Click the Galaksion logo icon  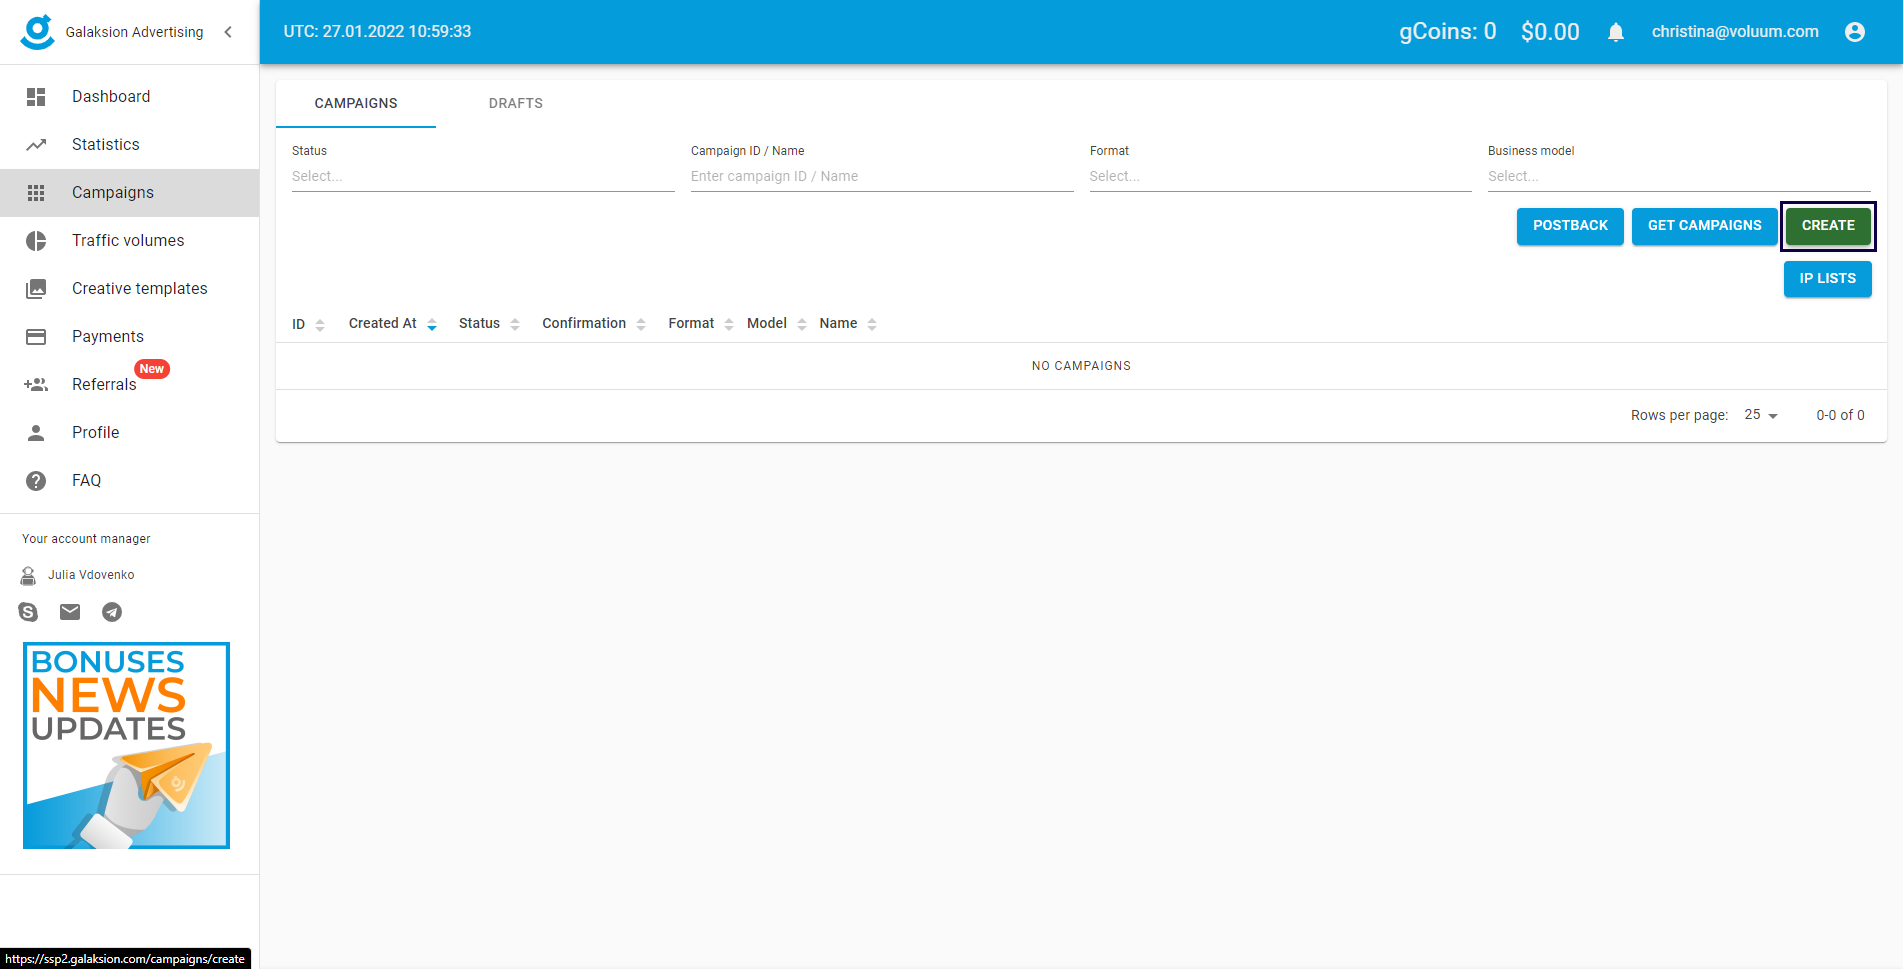(38, 32)
